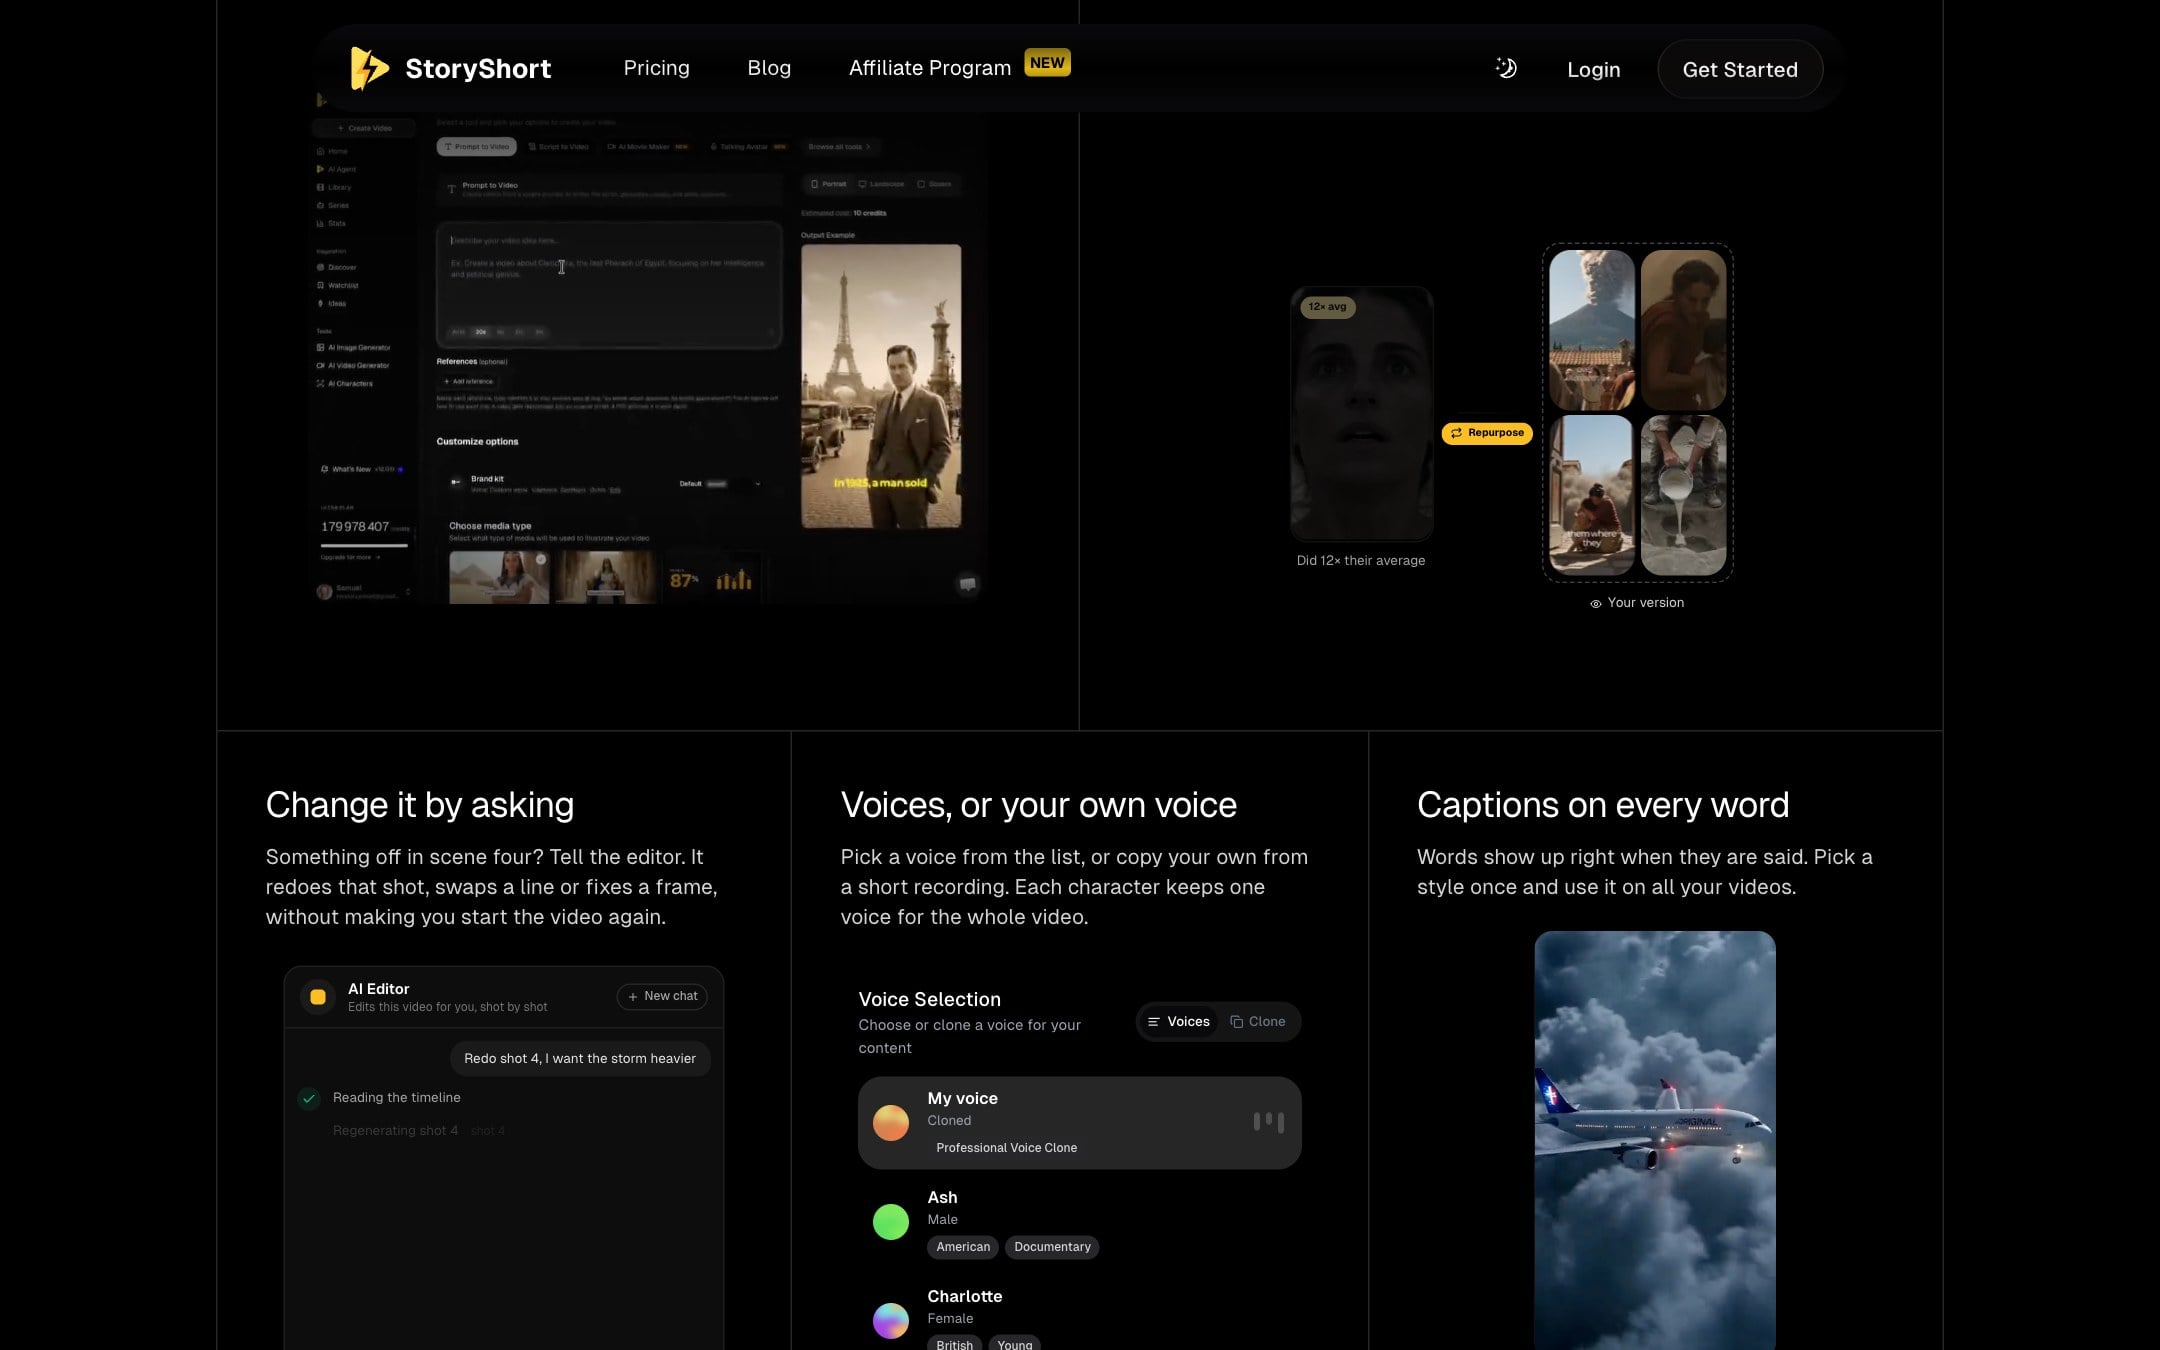
Task: Toggle the dark mode moon icon
Action: pyautogui.click(x=1506, y=68)
